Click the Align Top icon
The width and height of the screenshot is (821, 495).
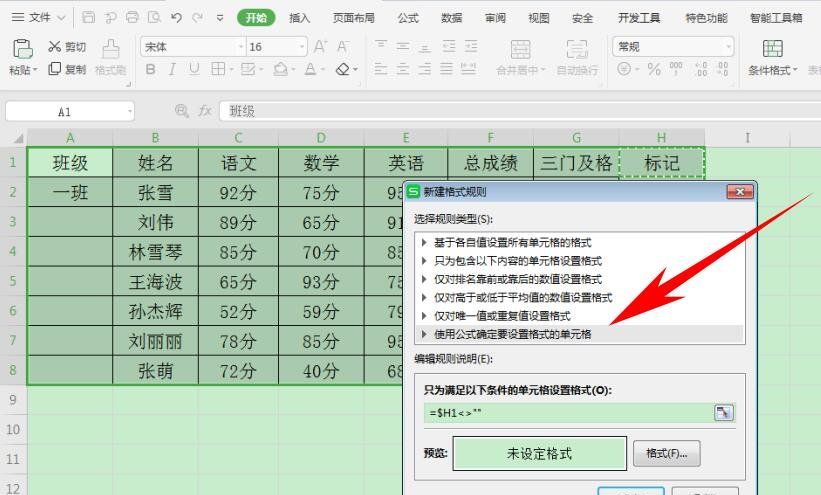tap(381, 46)
